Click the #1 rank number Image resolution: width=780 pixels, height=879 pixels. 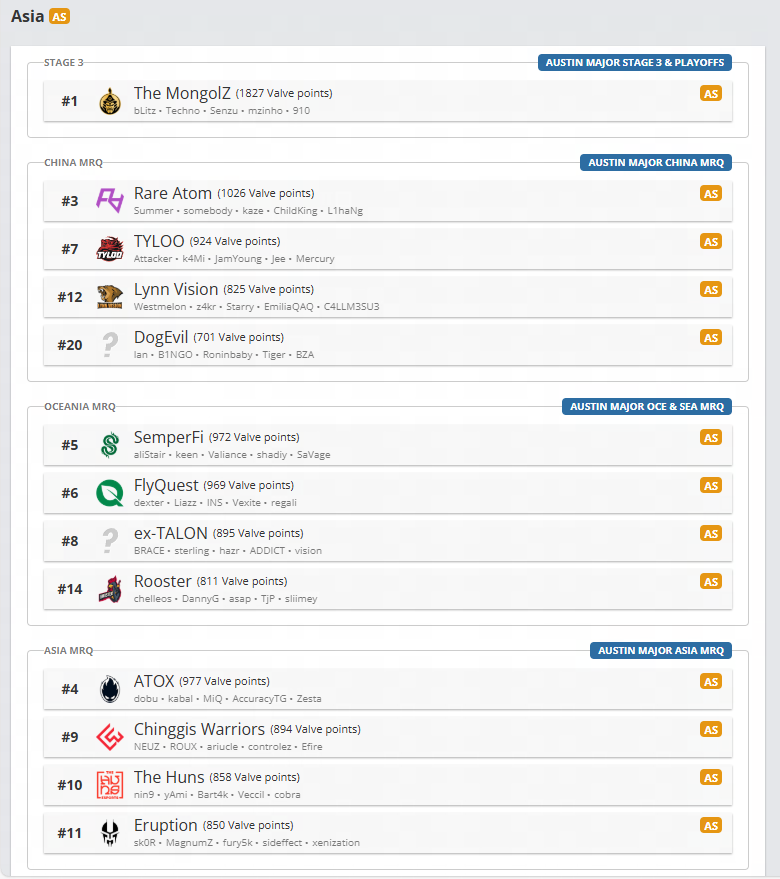click(x=70, y=101)
